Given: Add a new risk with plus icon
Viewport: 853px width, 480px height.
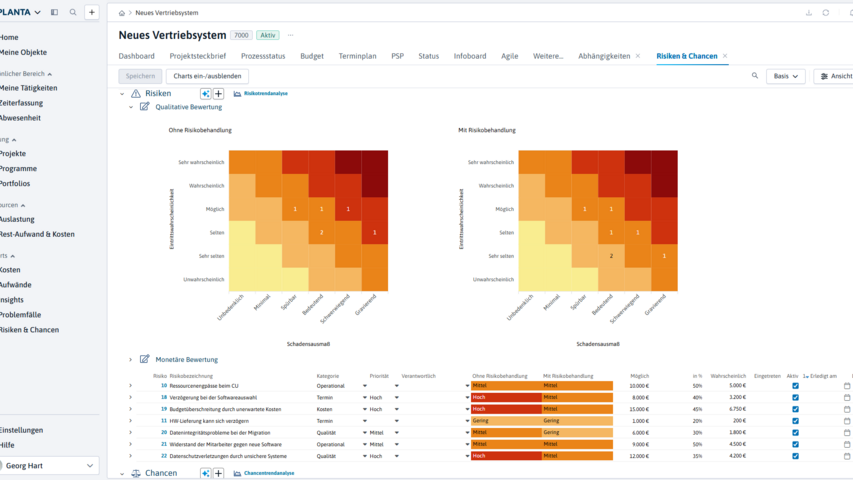Looking at the screenshot, I should click(218, 94).
